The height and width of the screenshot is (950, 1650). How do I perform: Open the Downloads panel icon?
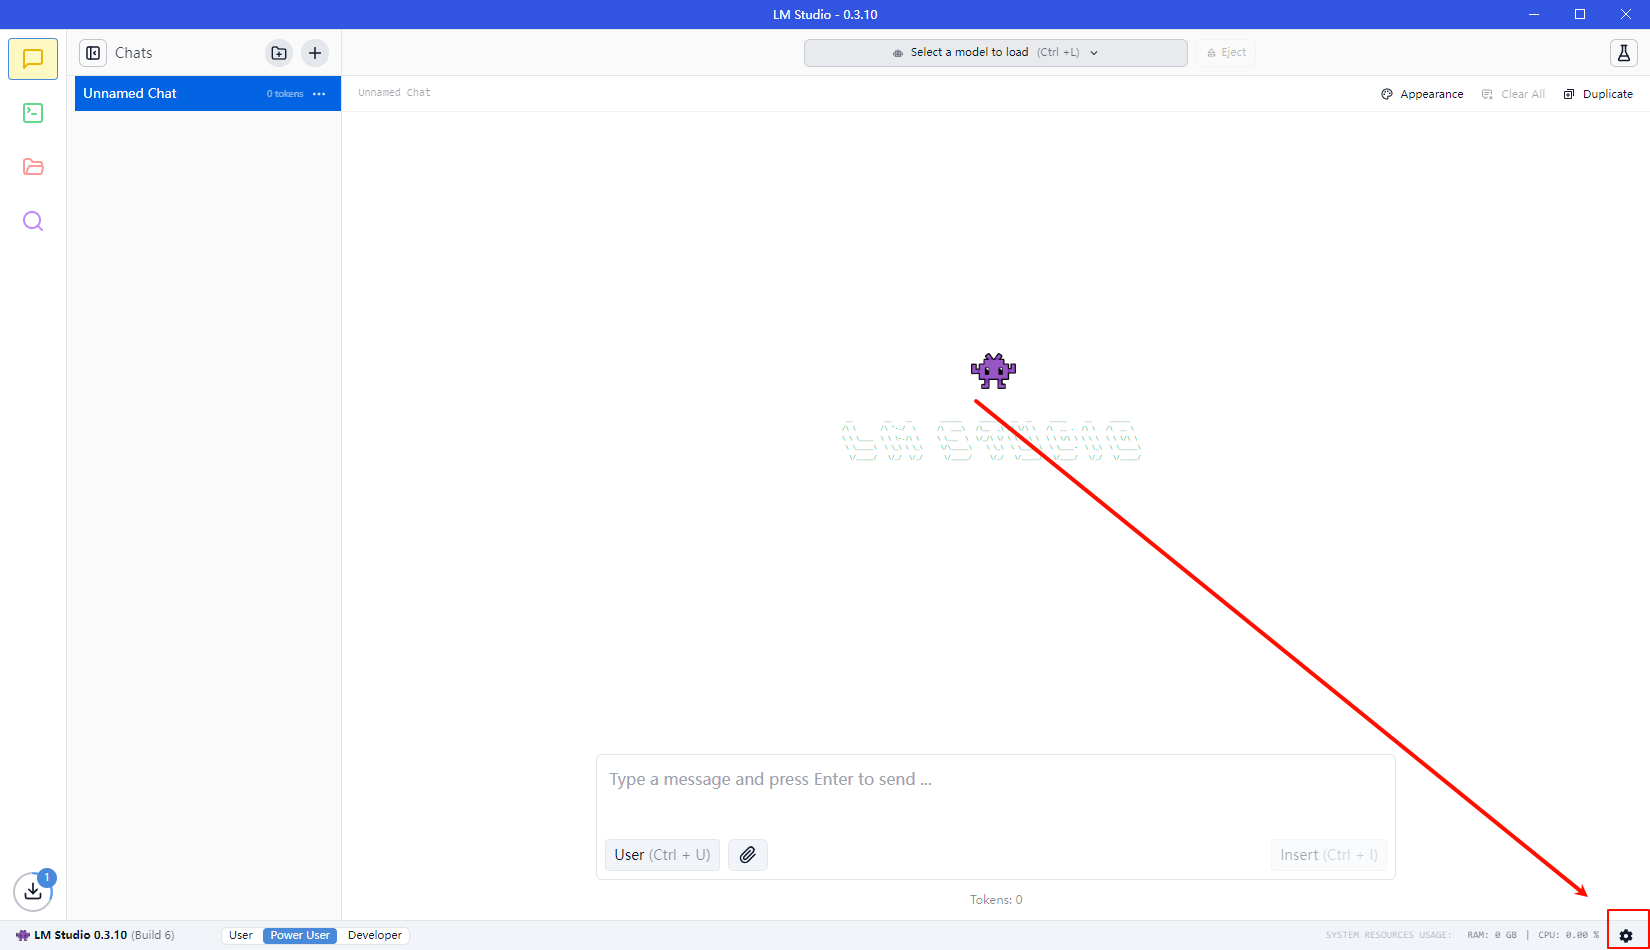pyautogui.click(x=33, y=891)
